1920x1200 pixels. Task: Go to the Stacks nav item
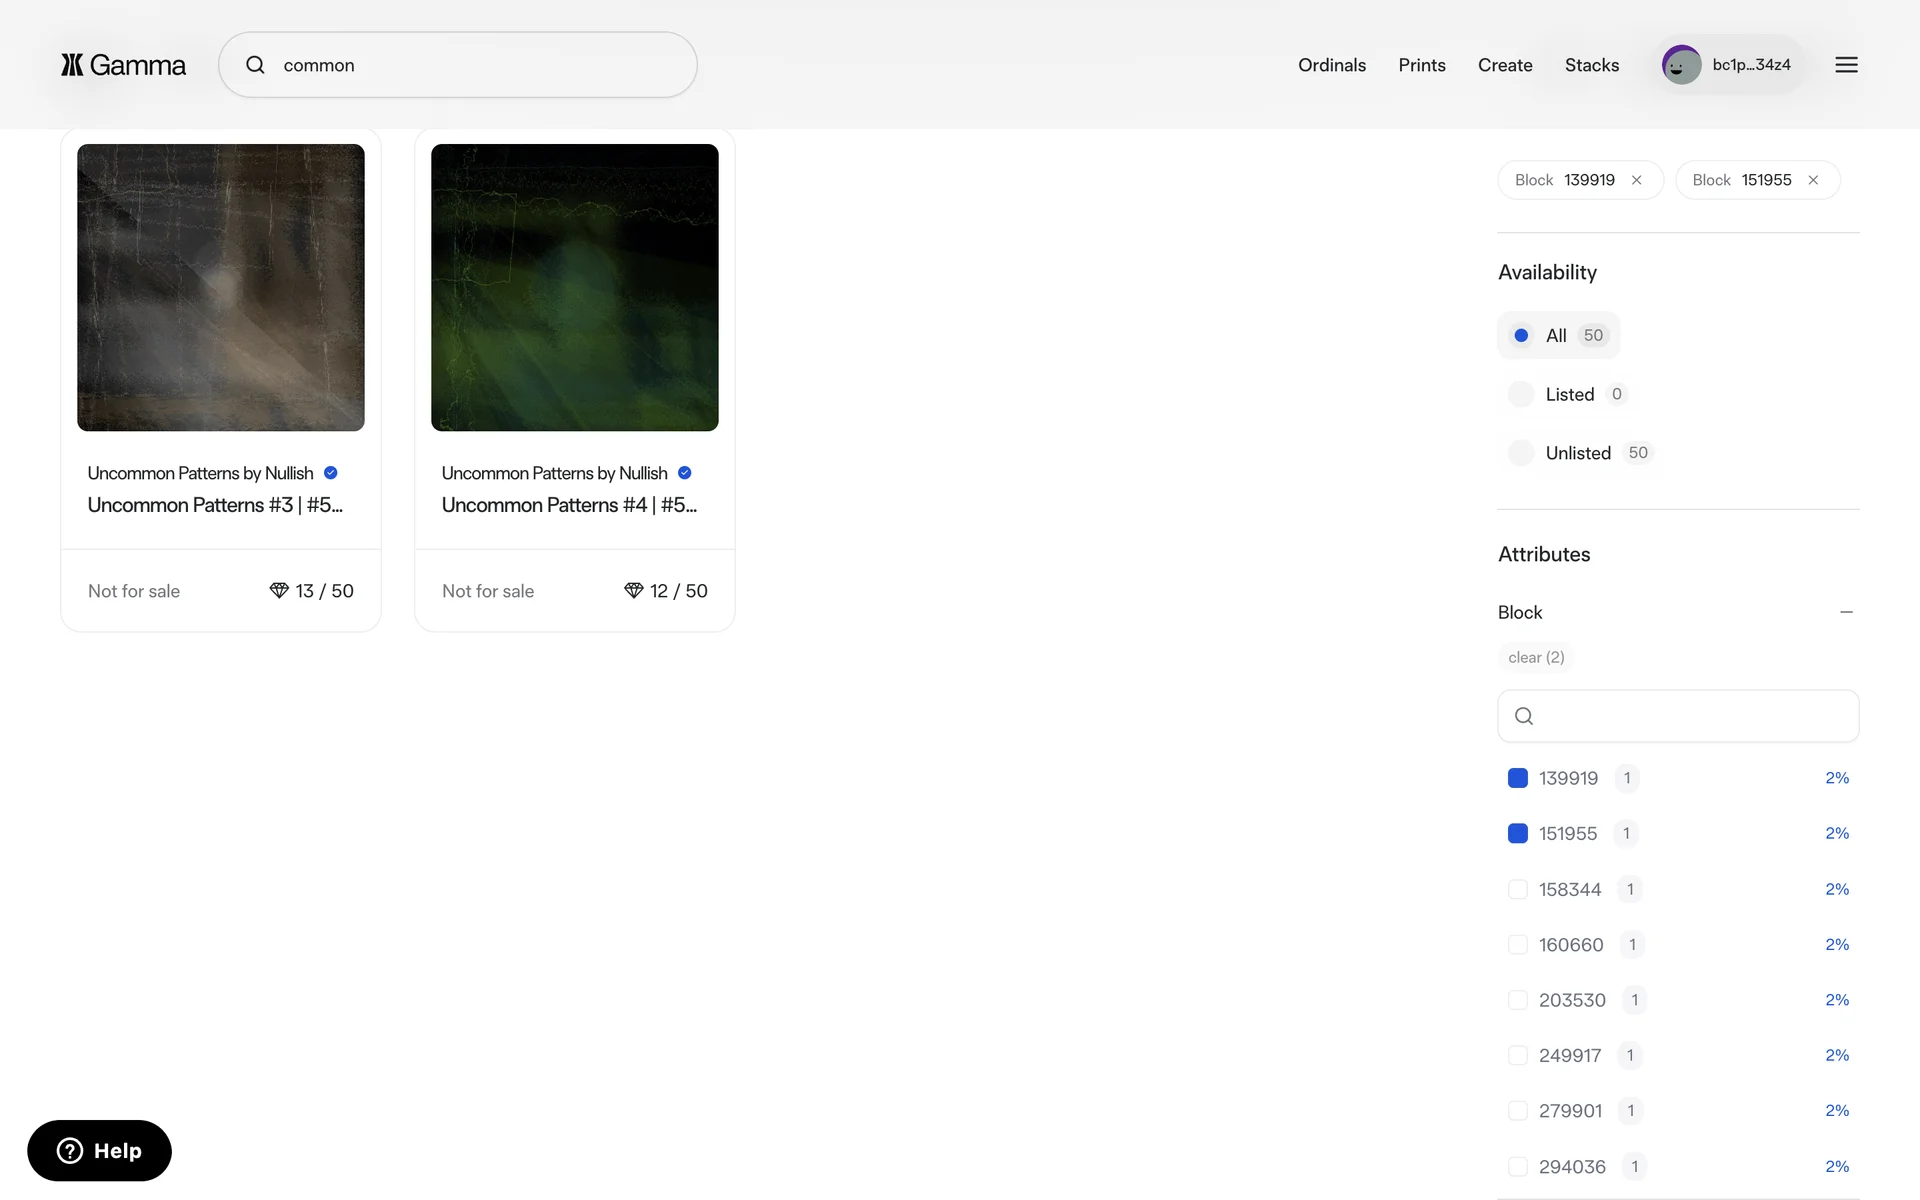coord(1591,65)
